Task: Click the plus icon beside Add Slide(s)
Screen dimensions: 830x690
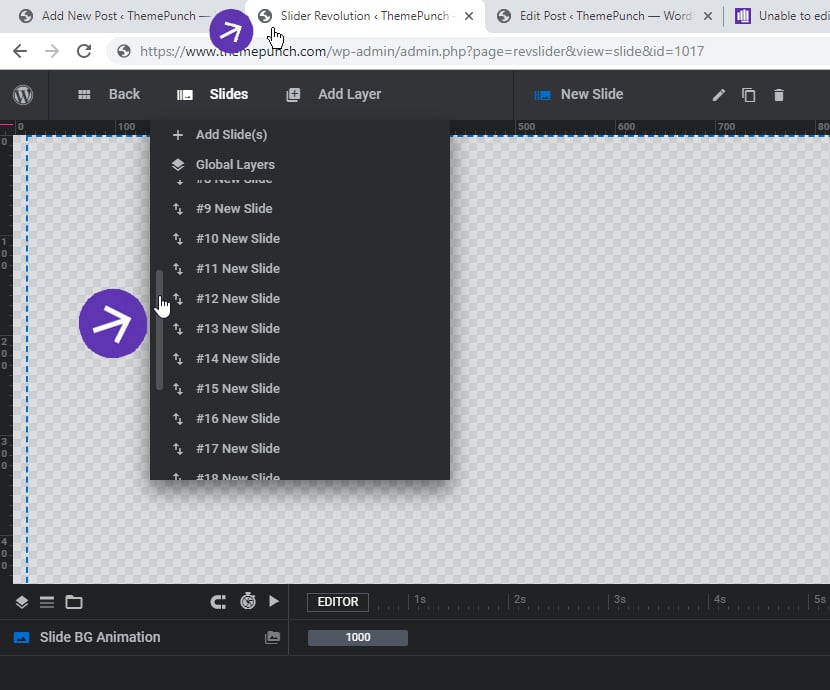Action: (x=178, y=135)
